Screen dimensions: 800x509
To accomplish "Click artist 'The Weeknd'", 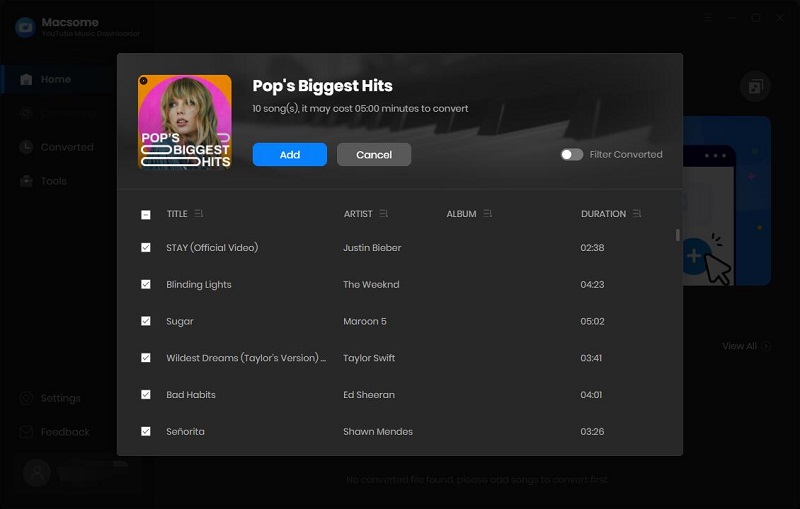I will coord(371,285).
